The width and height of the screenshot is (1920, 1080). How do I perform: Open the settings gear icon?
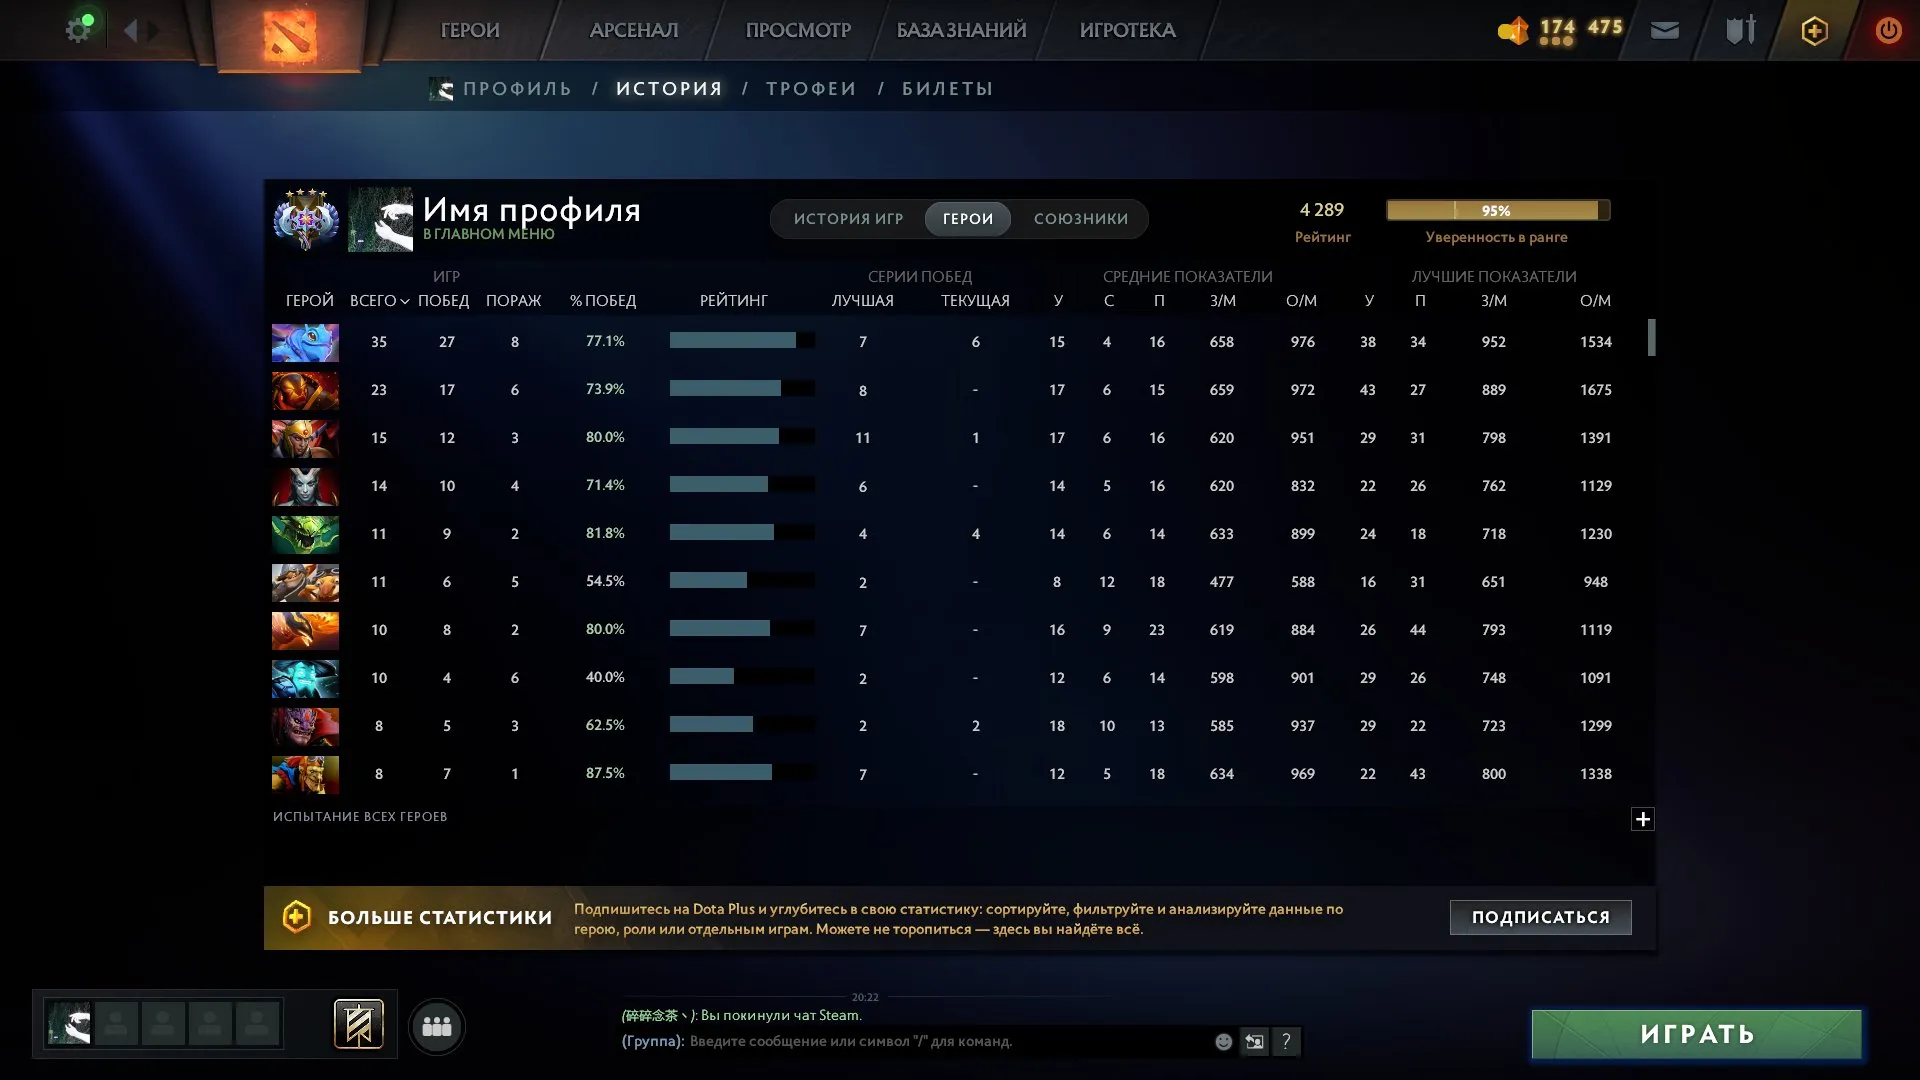coord(78,30)
